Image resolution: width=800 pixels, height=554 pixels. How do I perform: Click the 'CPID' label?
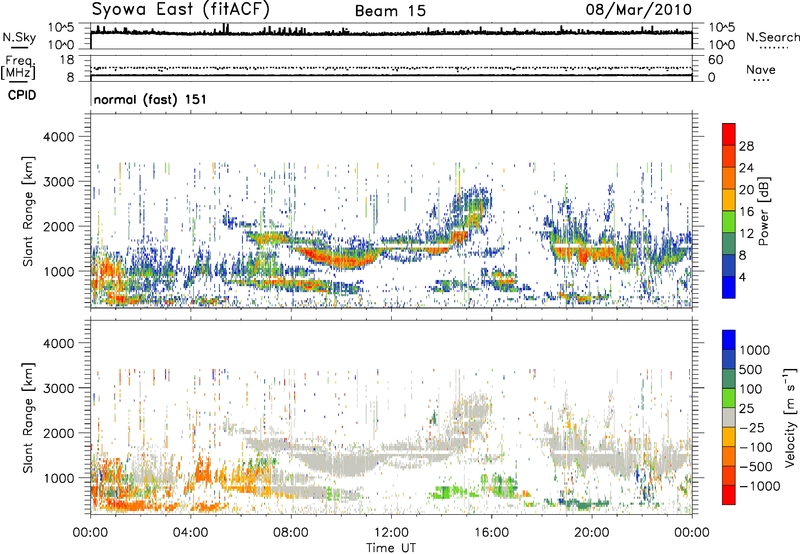click(22, 95)
